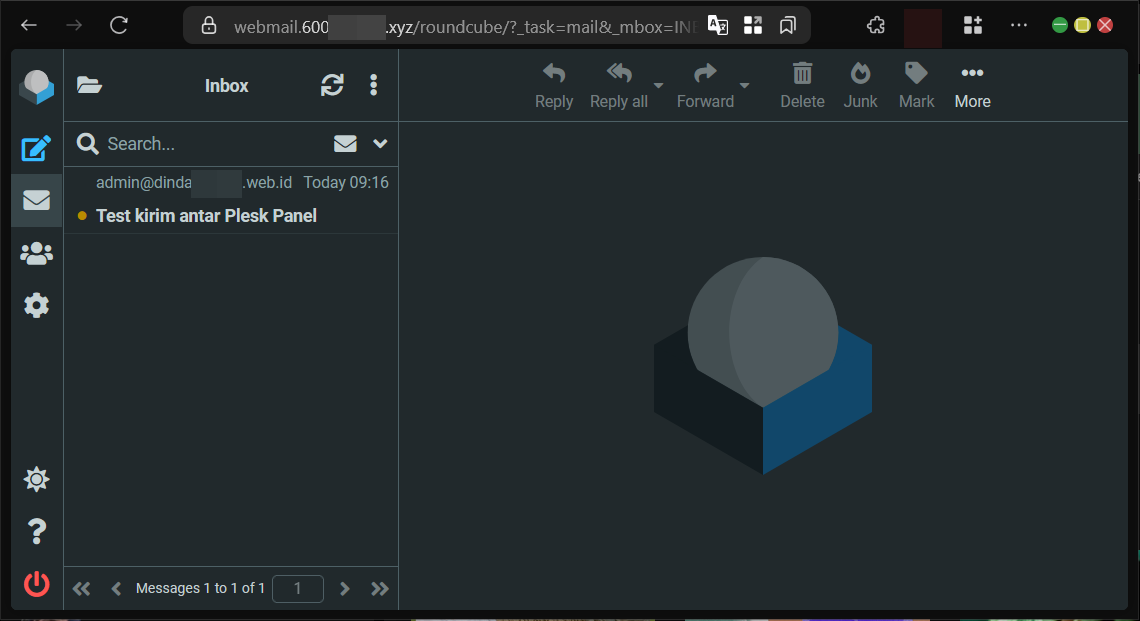
Task: Refresh the Inbox mail list
Action: (332, 86)
